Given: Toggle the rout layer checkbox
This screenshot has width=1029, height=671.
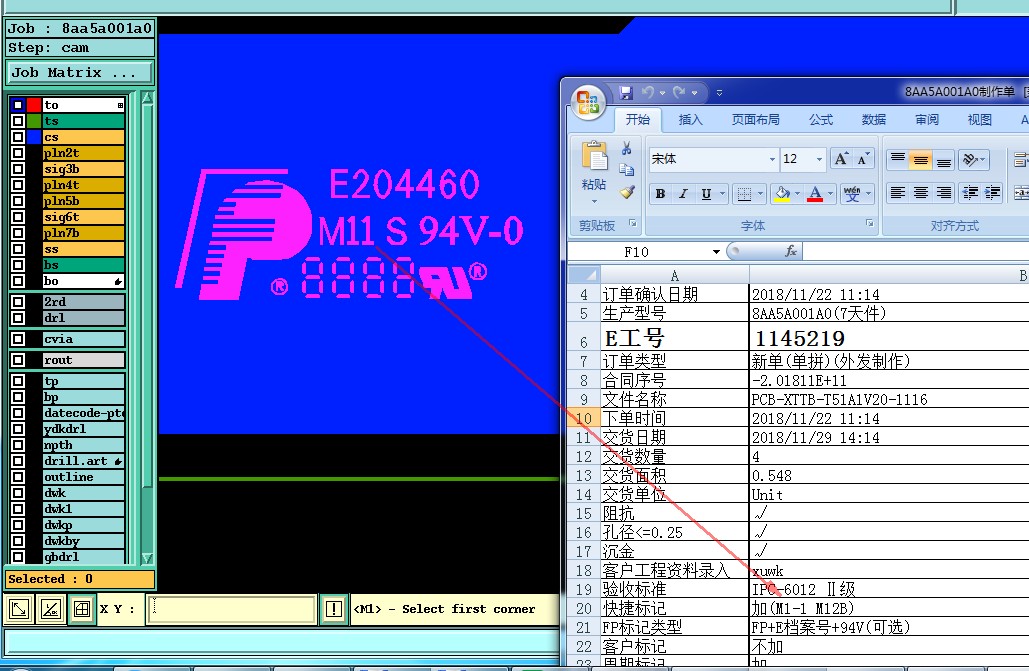Looking at the screenshot, I should click(18, 360).
